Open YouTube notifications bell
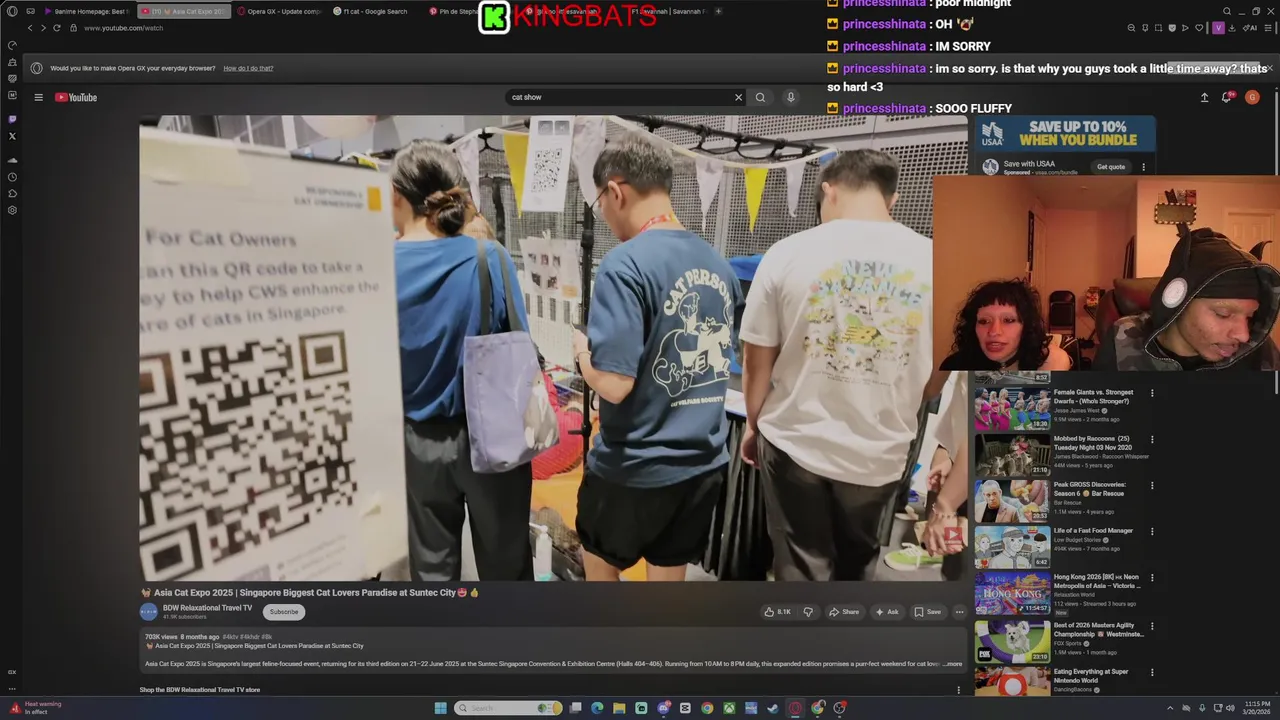Screen dimensions: 1280x720 (x=1227, y=97)
